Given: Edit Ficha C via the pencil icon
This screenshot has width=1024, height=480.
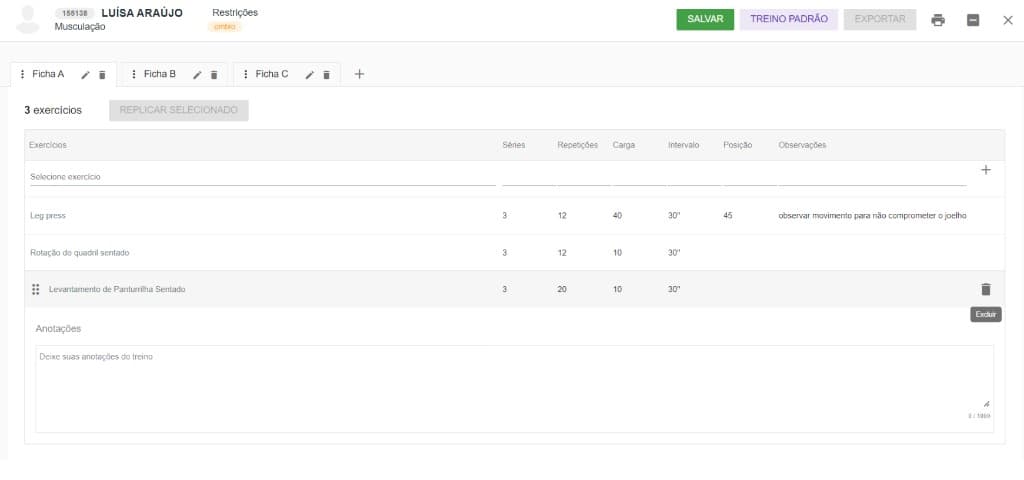Looking at the screenshot, I should [310, 75].
